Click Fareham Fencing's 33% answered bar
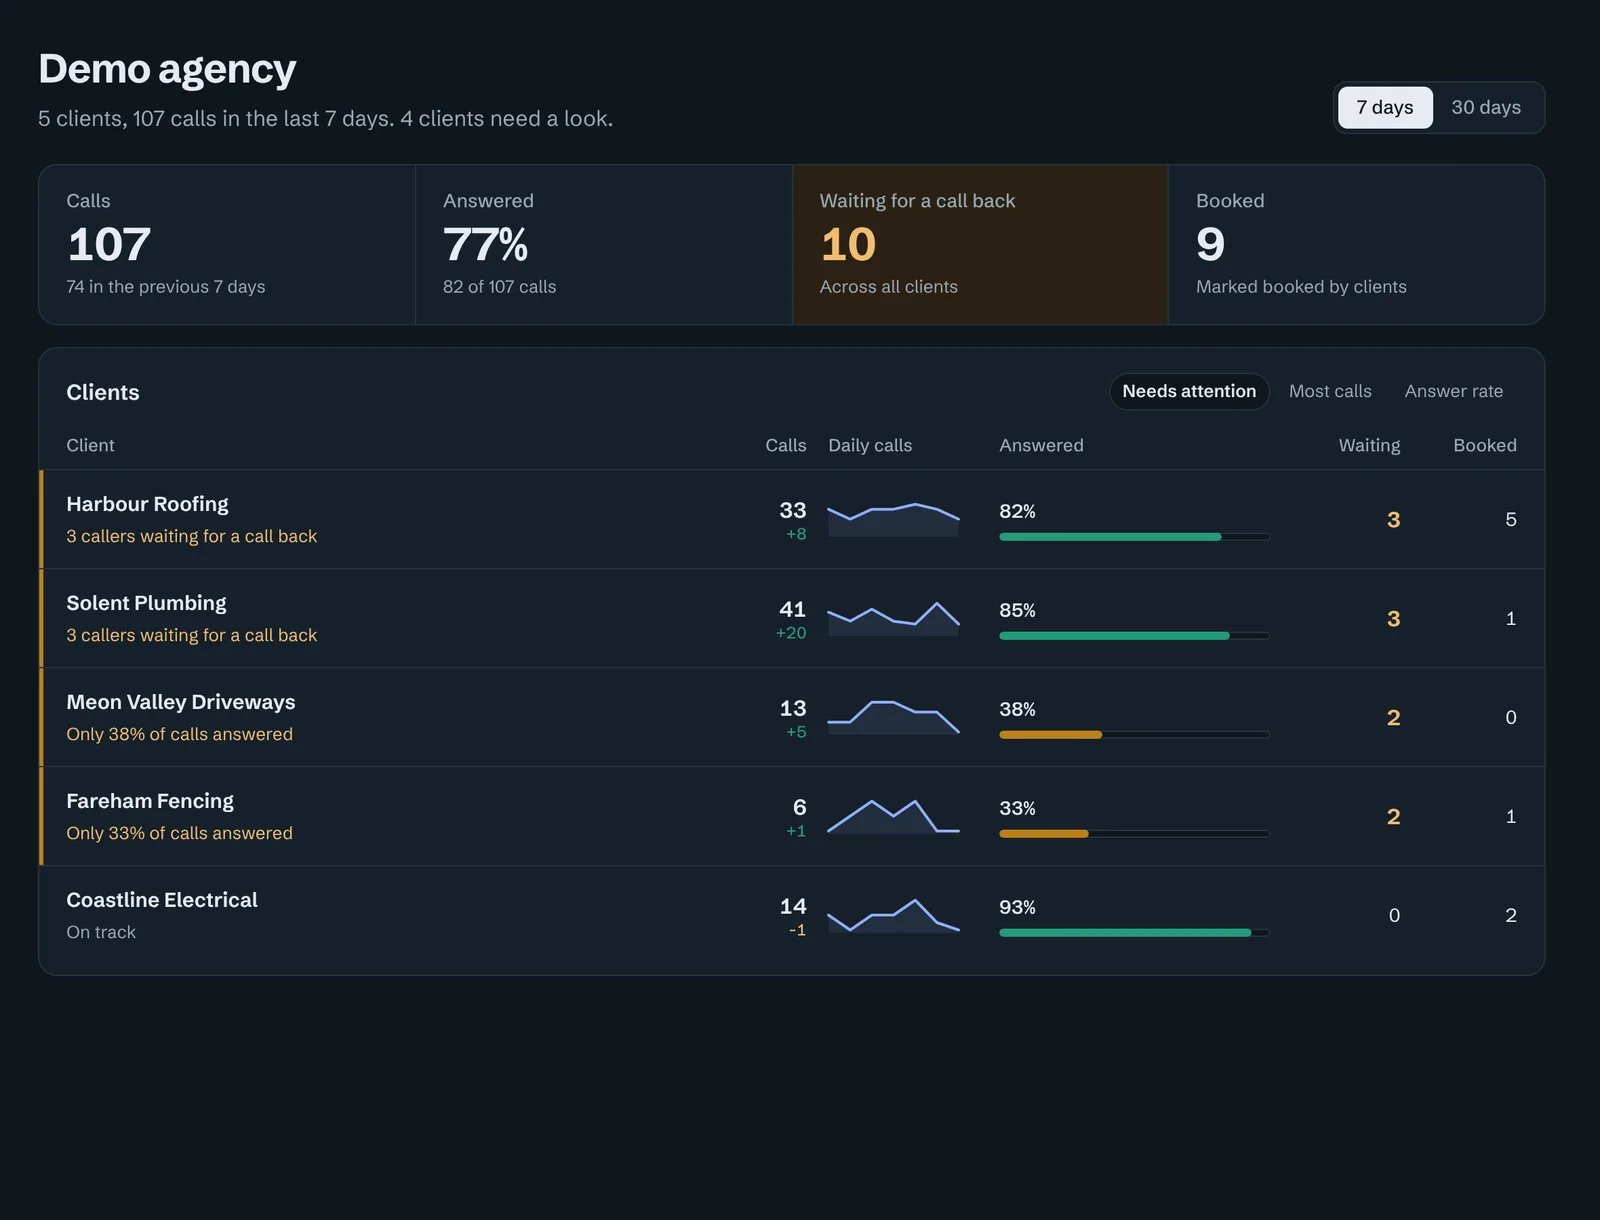The width and height of the screenshot is (1600, 1220). coord(1134,834)
